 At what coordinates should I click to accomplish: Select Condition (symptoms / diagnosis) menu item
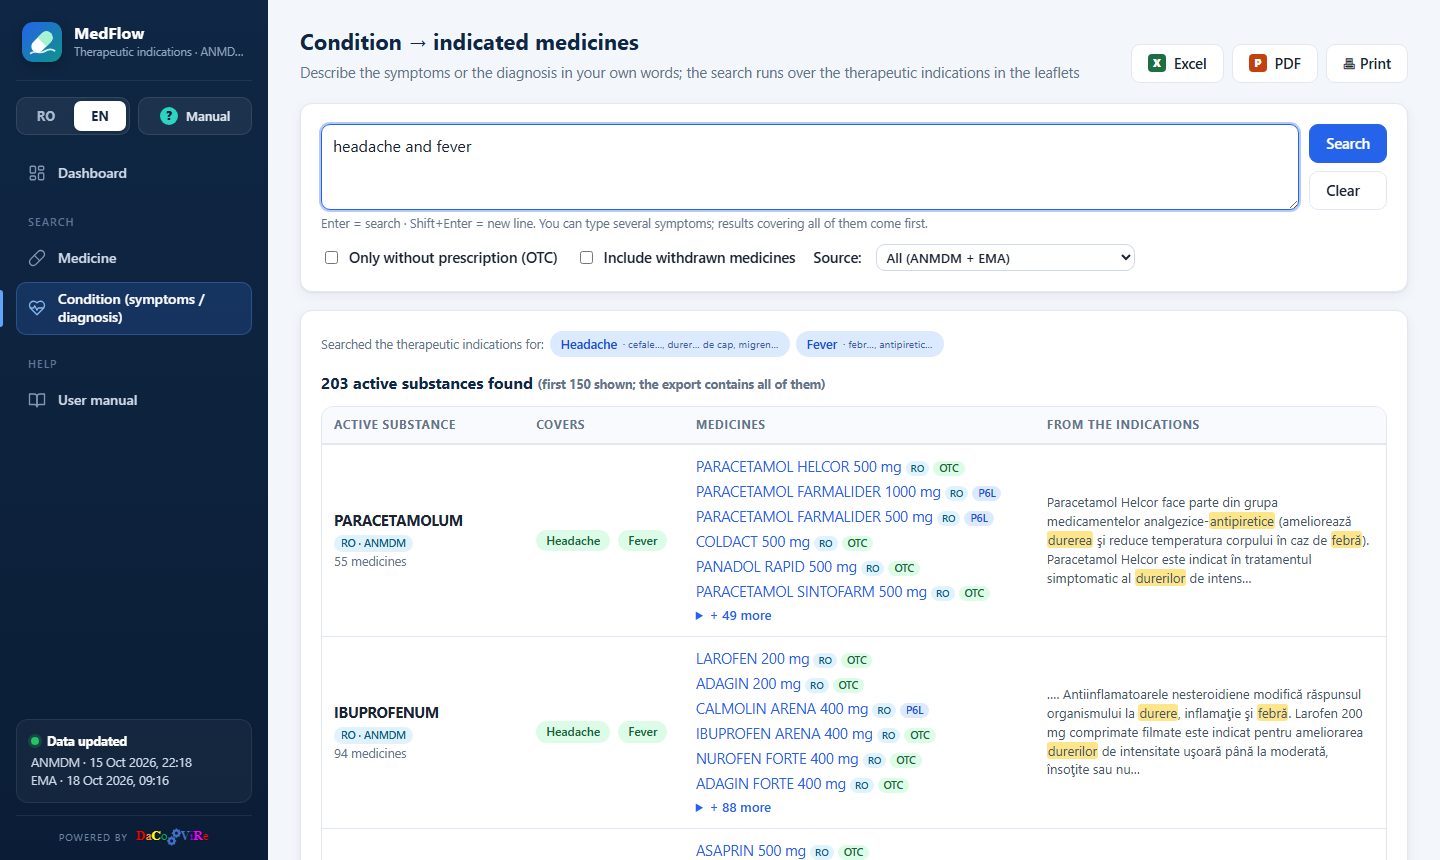(134, 308)
